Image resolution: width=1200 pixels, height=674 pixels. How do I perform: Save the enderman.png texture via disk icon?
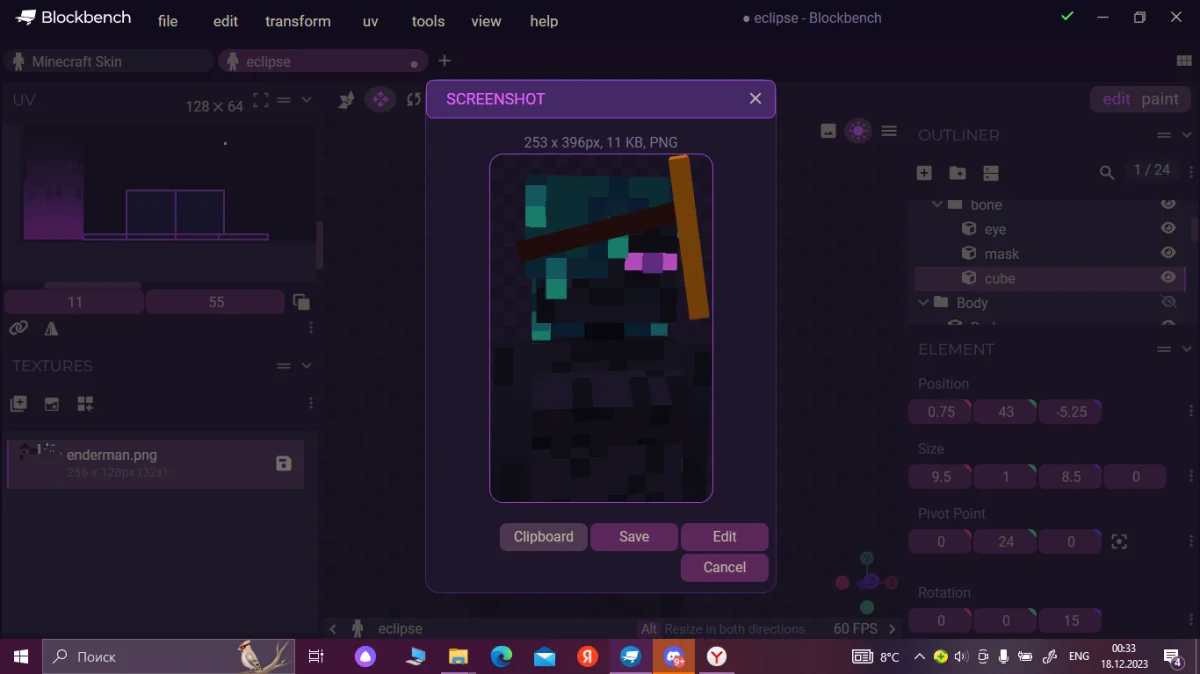click(x=284, y=463)
